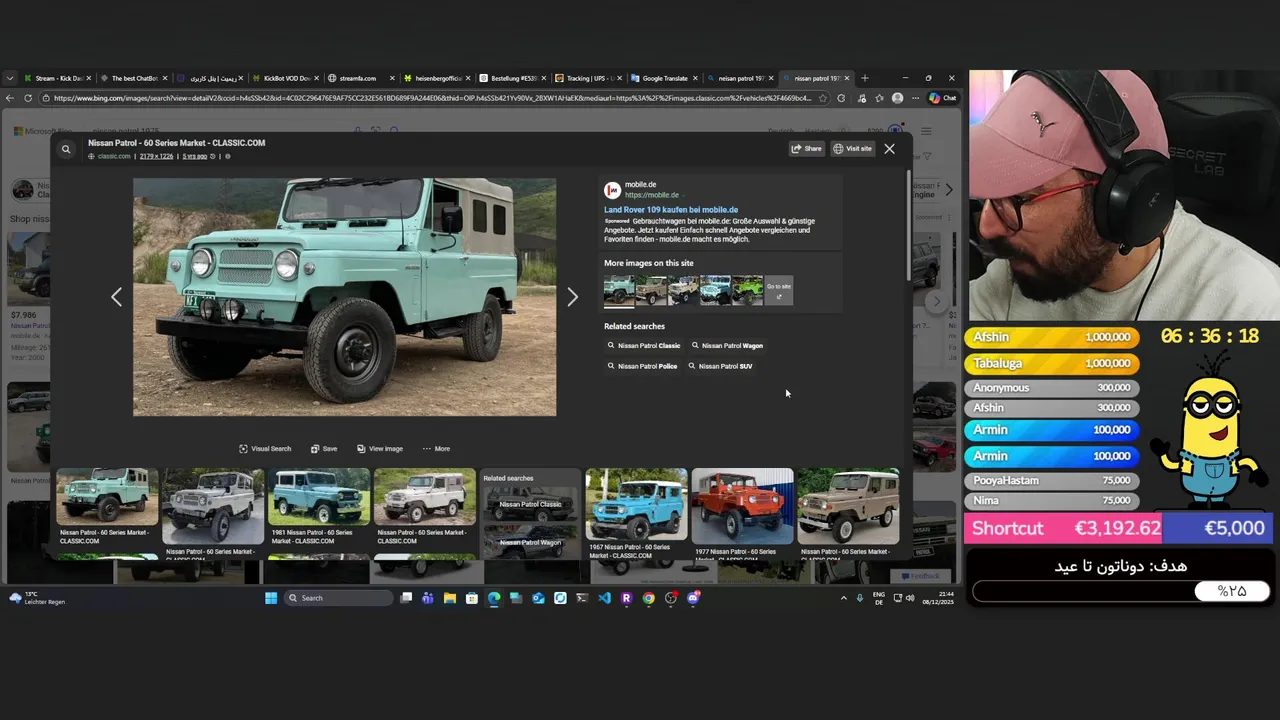Switch to Bestellung tab

(514, 78)
